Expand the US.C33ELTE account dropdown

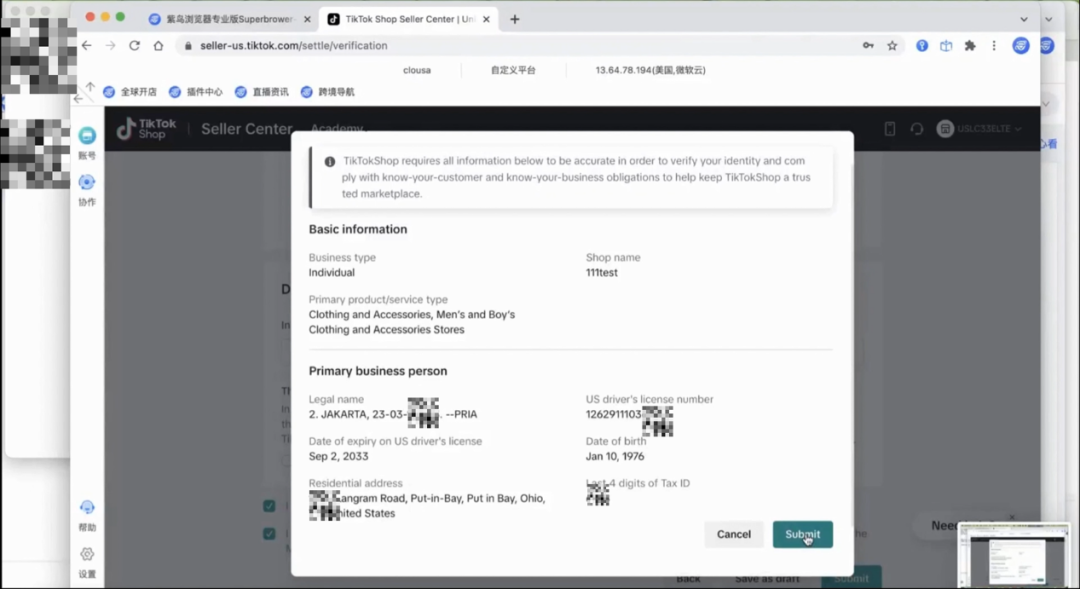[980, 129]
